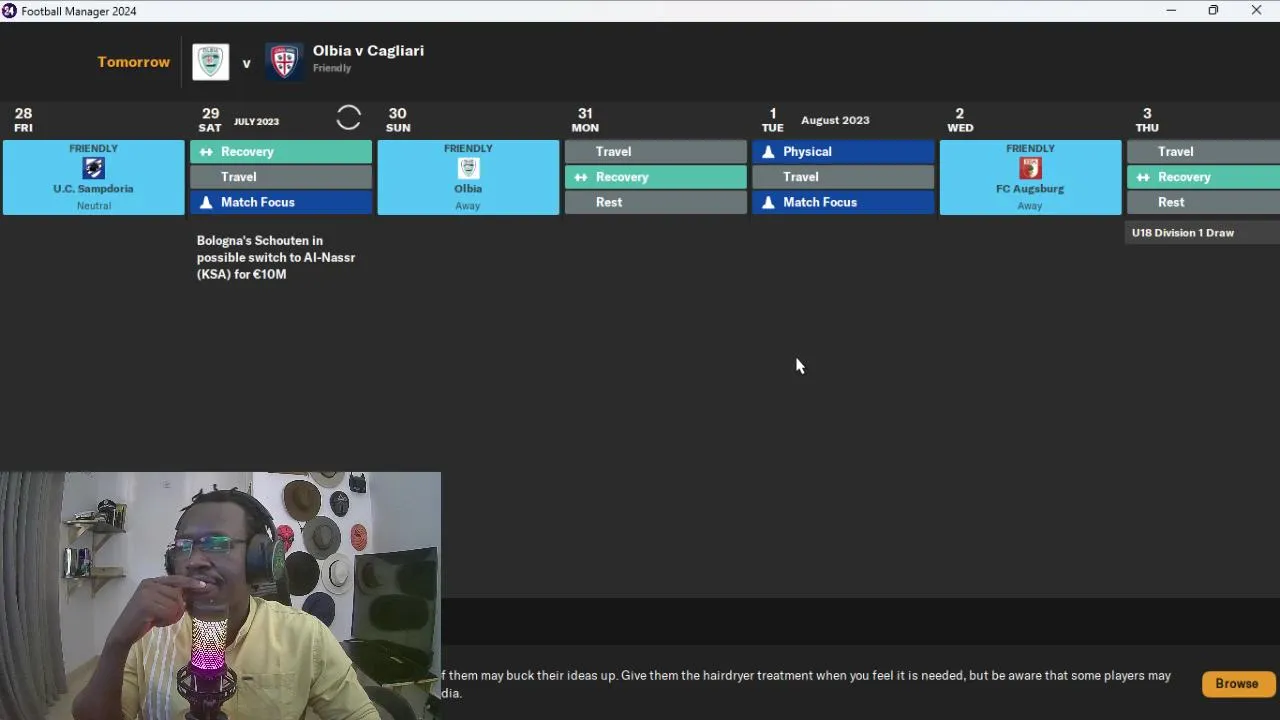The height and width of the screenshot is (720, 1280).
Task: Click the FC Augsburg crest on Wednesday's friendly
Action: coord(1030,168)
